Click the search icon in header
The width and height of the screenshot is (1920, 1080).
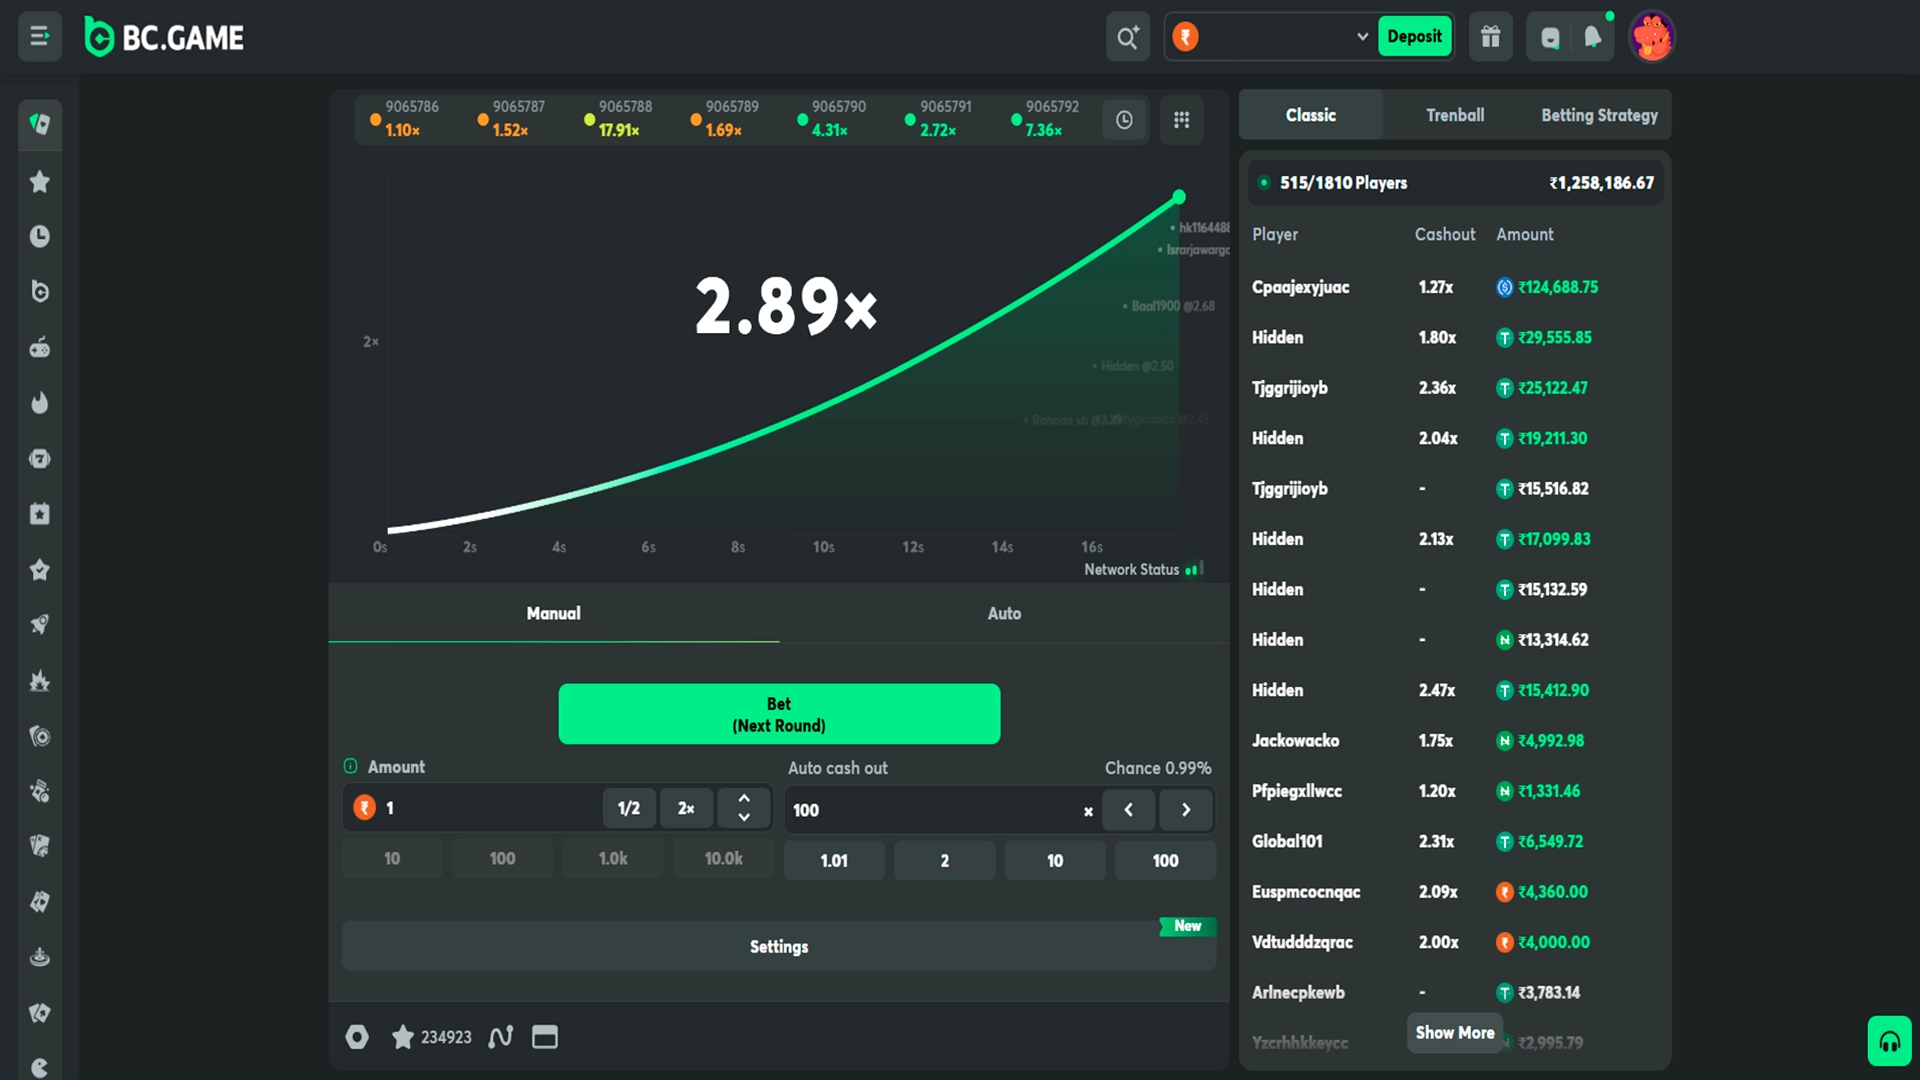[x=1127, y=37]
